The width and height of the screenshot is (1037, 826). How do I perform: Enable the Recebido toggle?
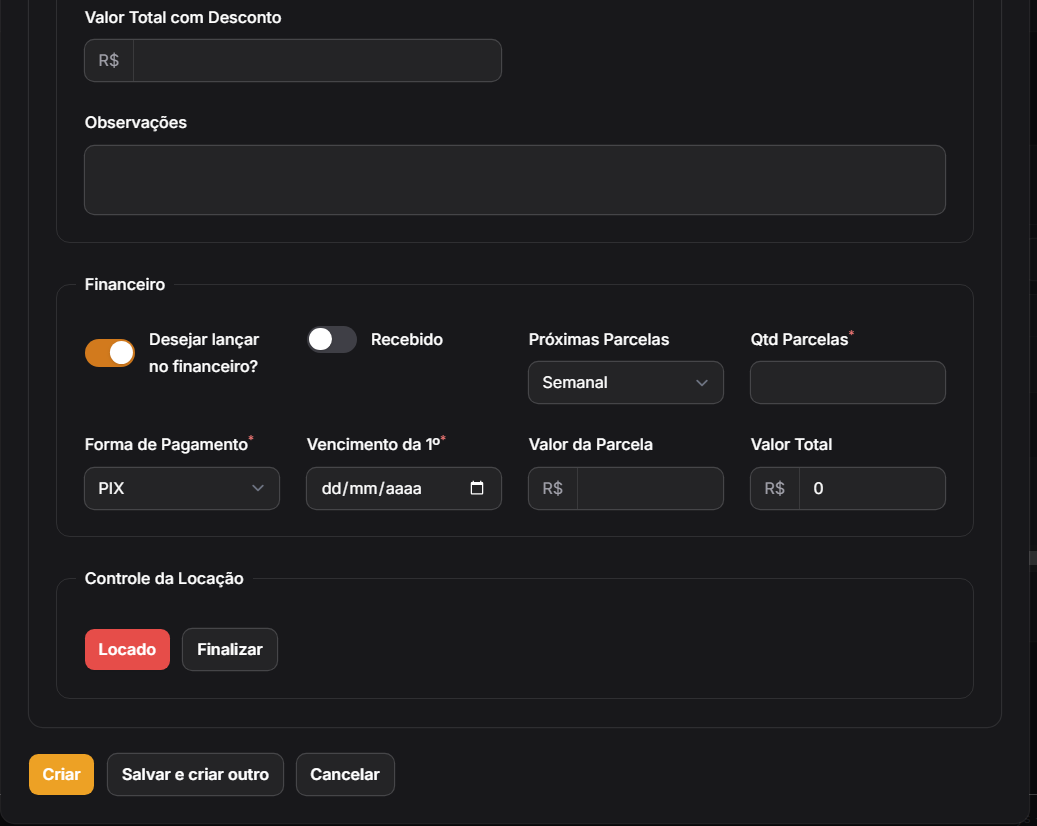(x=332, y=339)
